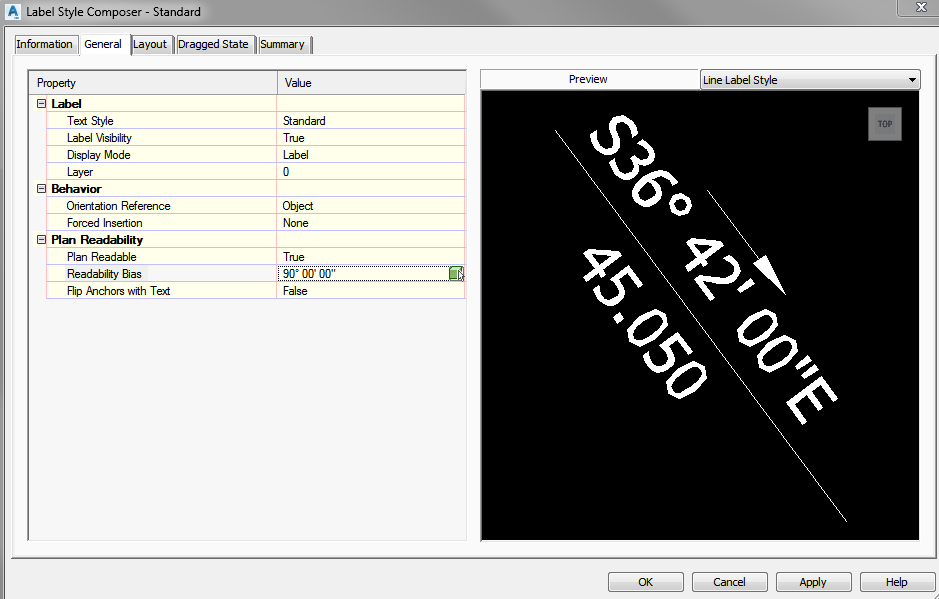The image size is (939, 599).
Task: Cancel the Label Style Composer dialog
Action: coord(729,581)
